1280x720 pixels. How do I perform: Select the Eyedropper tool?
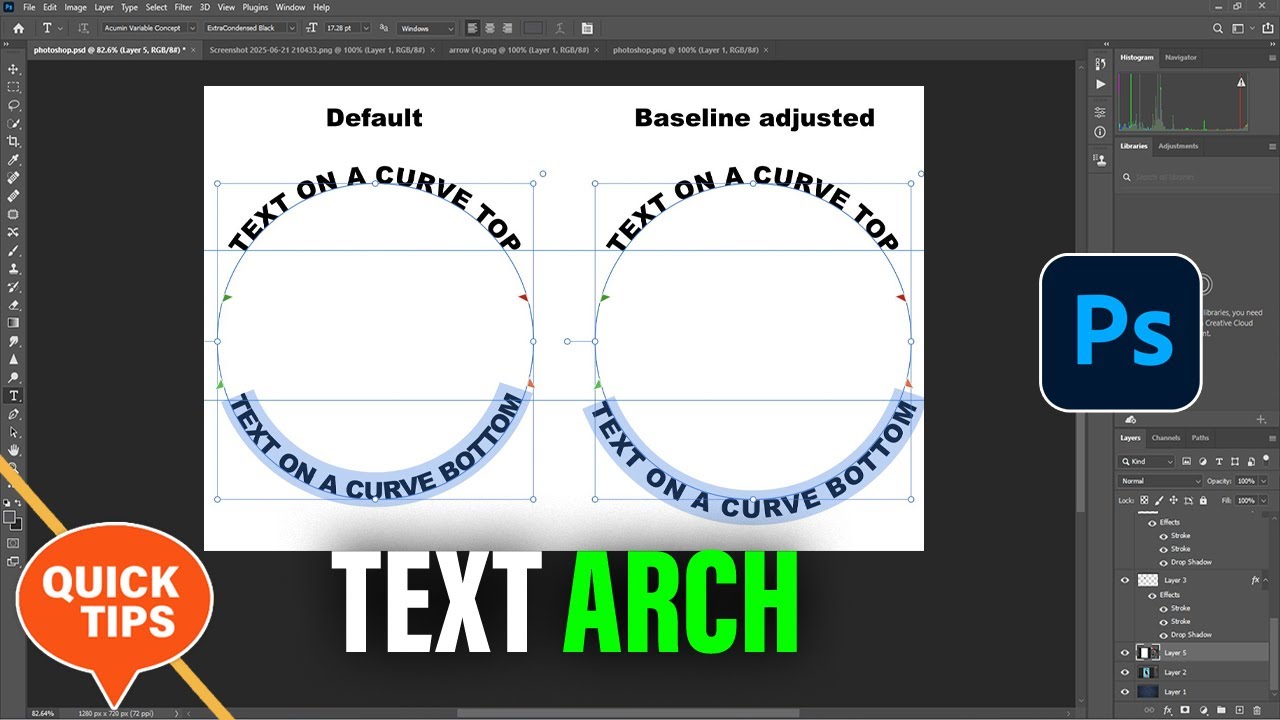pyautogui.click(x=14, y=159)
